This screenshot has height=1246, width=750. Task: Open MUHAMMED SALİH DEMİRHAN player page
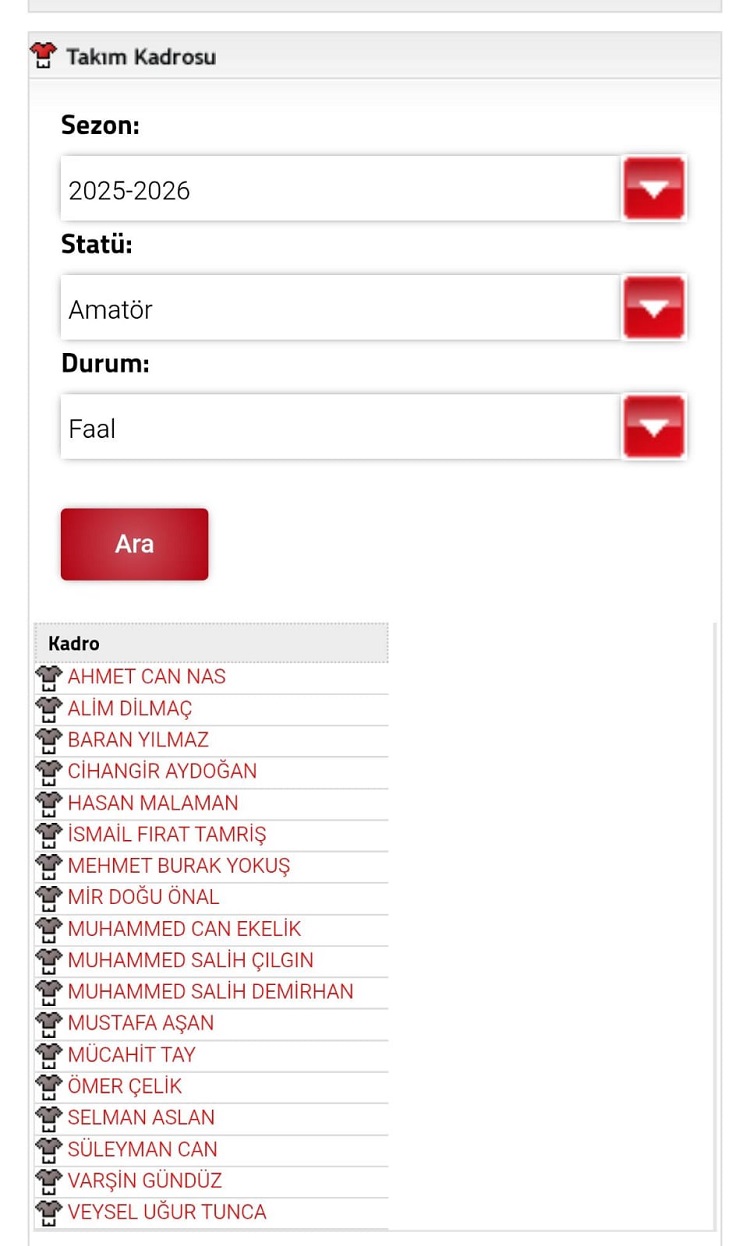coord(210,992)
